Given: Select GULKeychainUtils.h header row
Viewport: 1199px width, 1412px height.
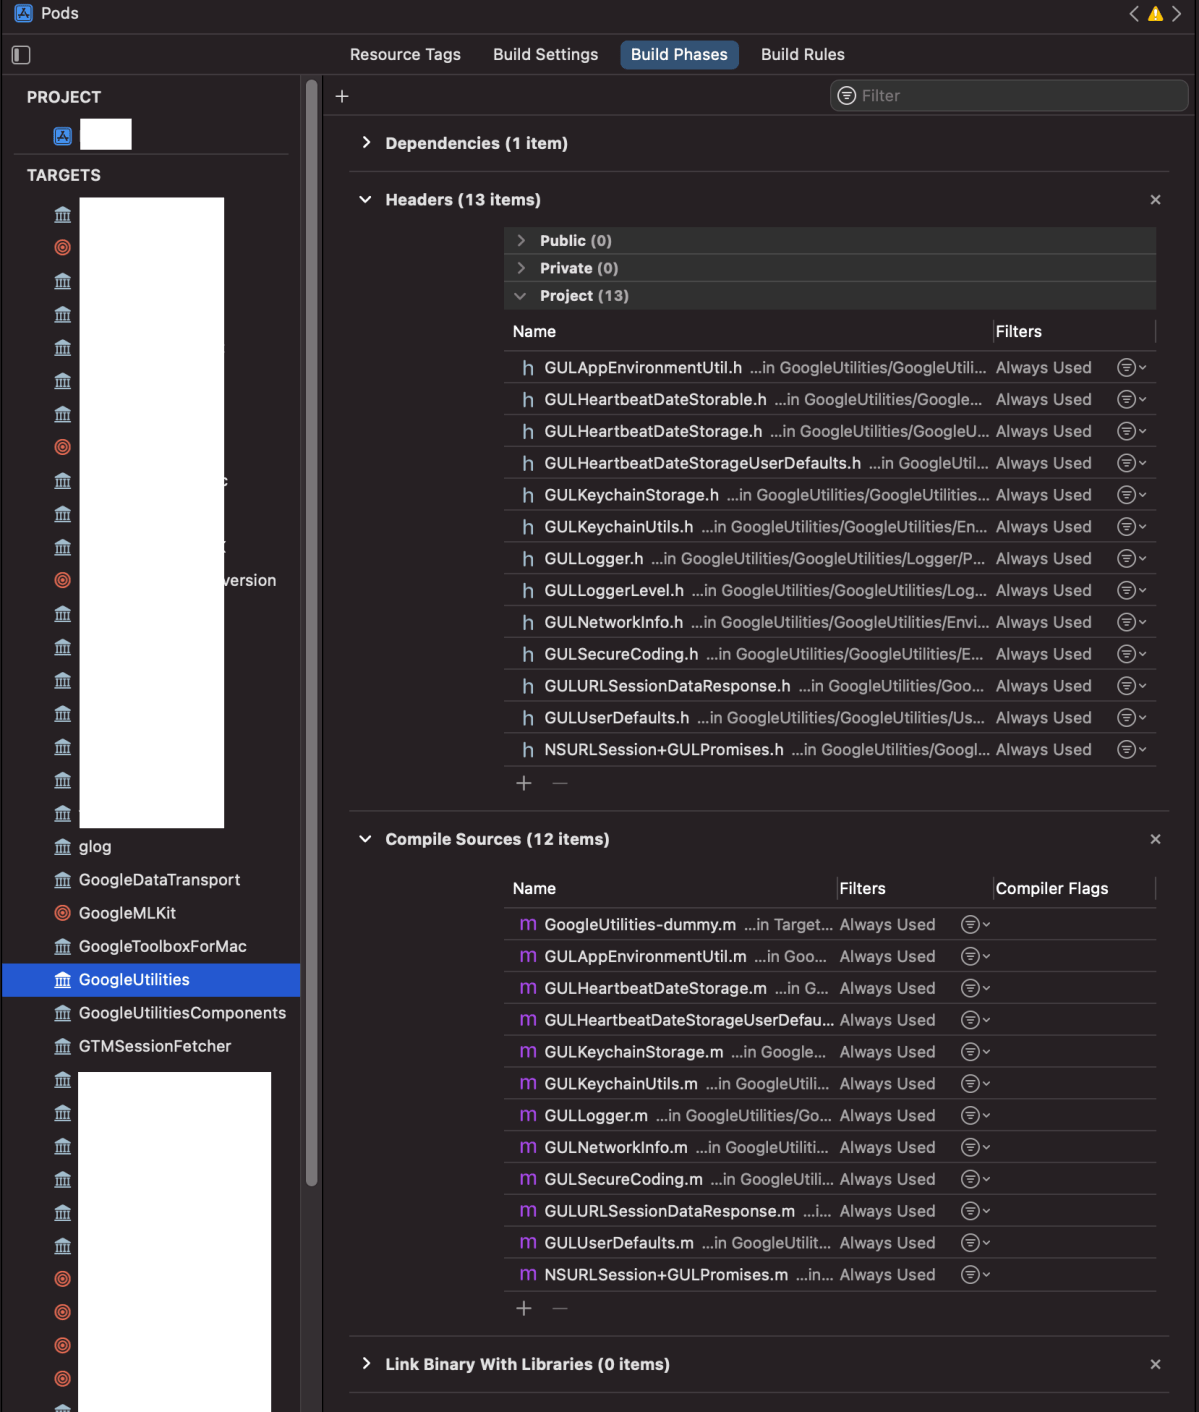Looking at the screenshot, I should 830,527.
